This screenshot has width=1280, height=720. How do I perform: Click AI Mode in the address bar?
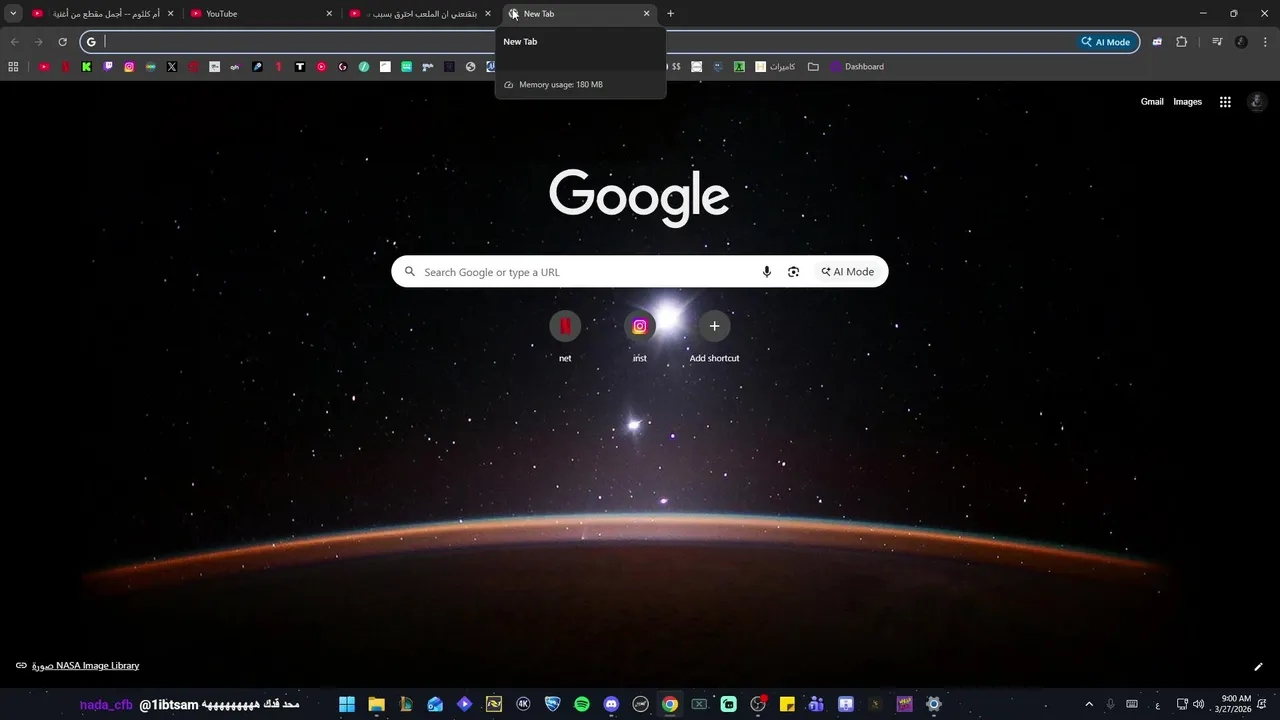tap(1105, 42)
